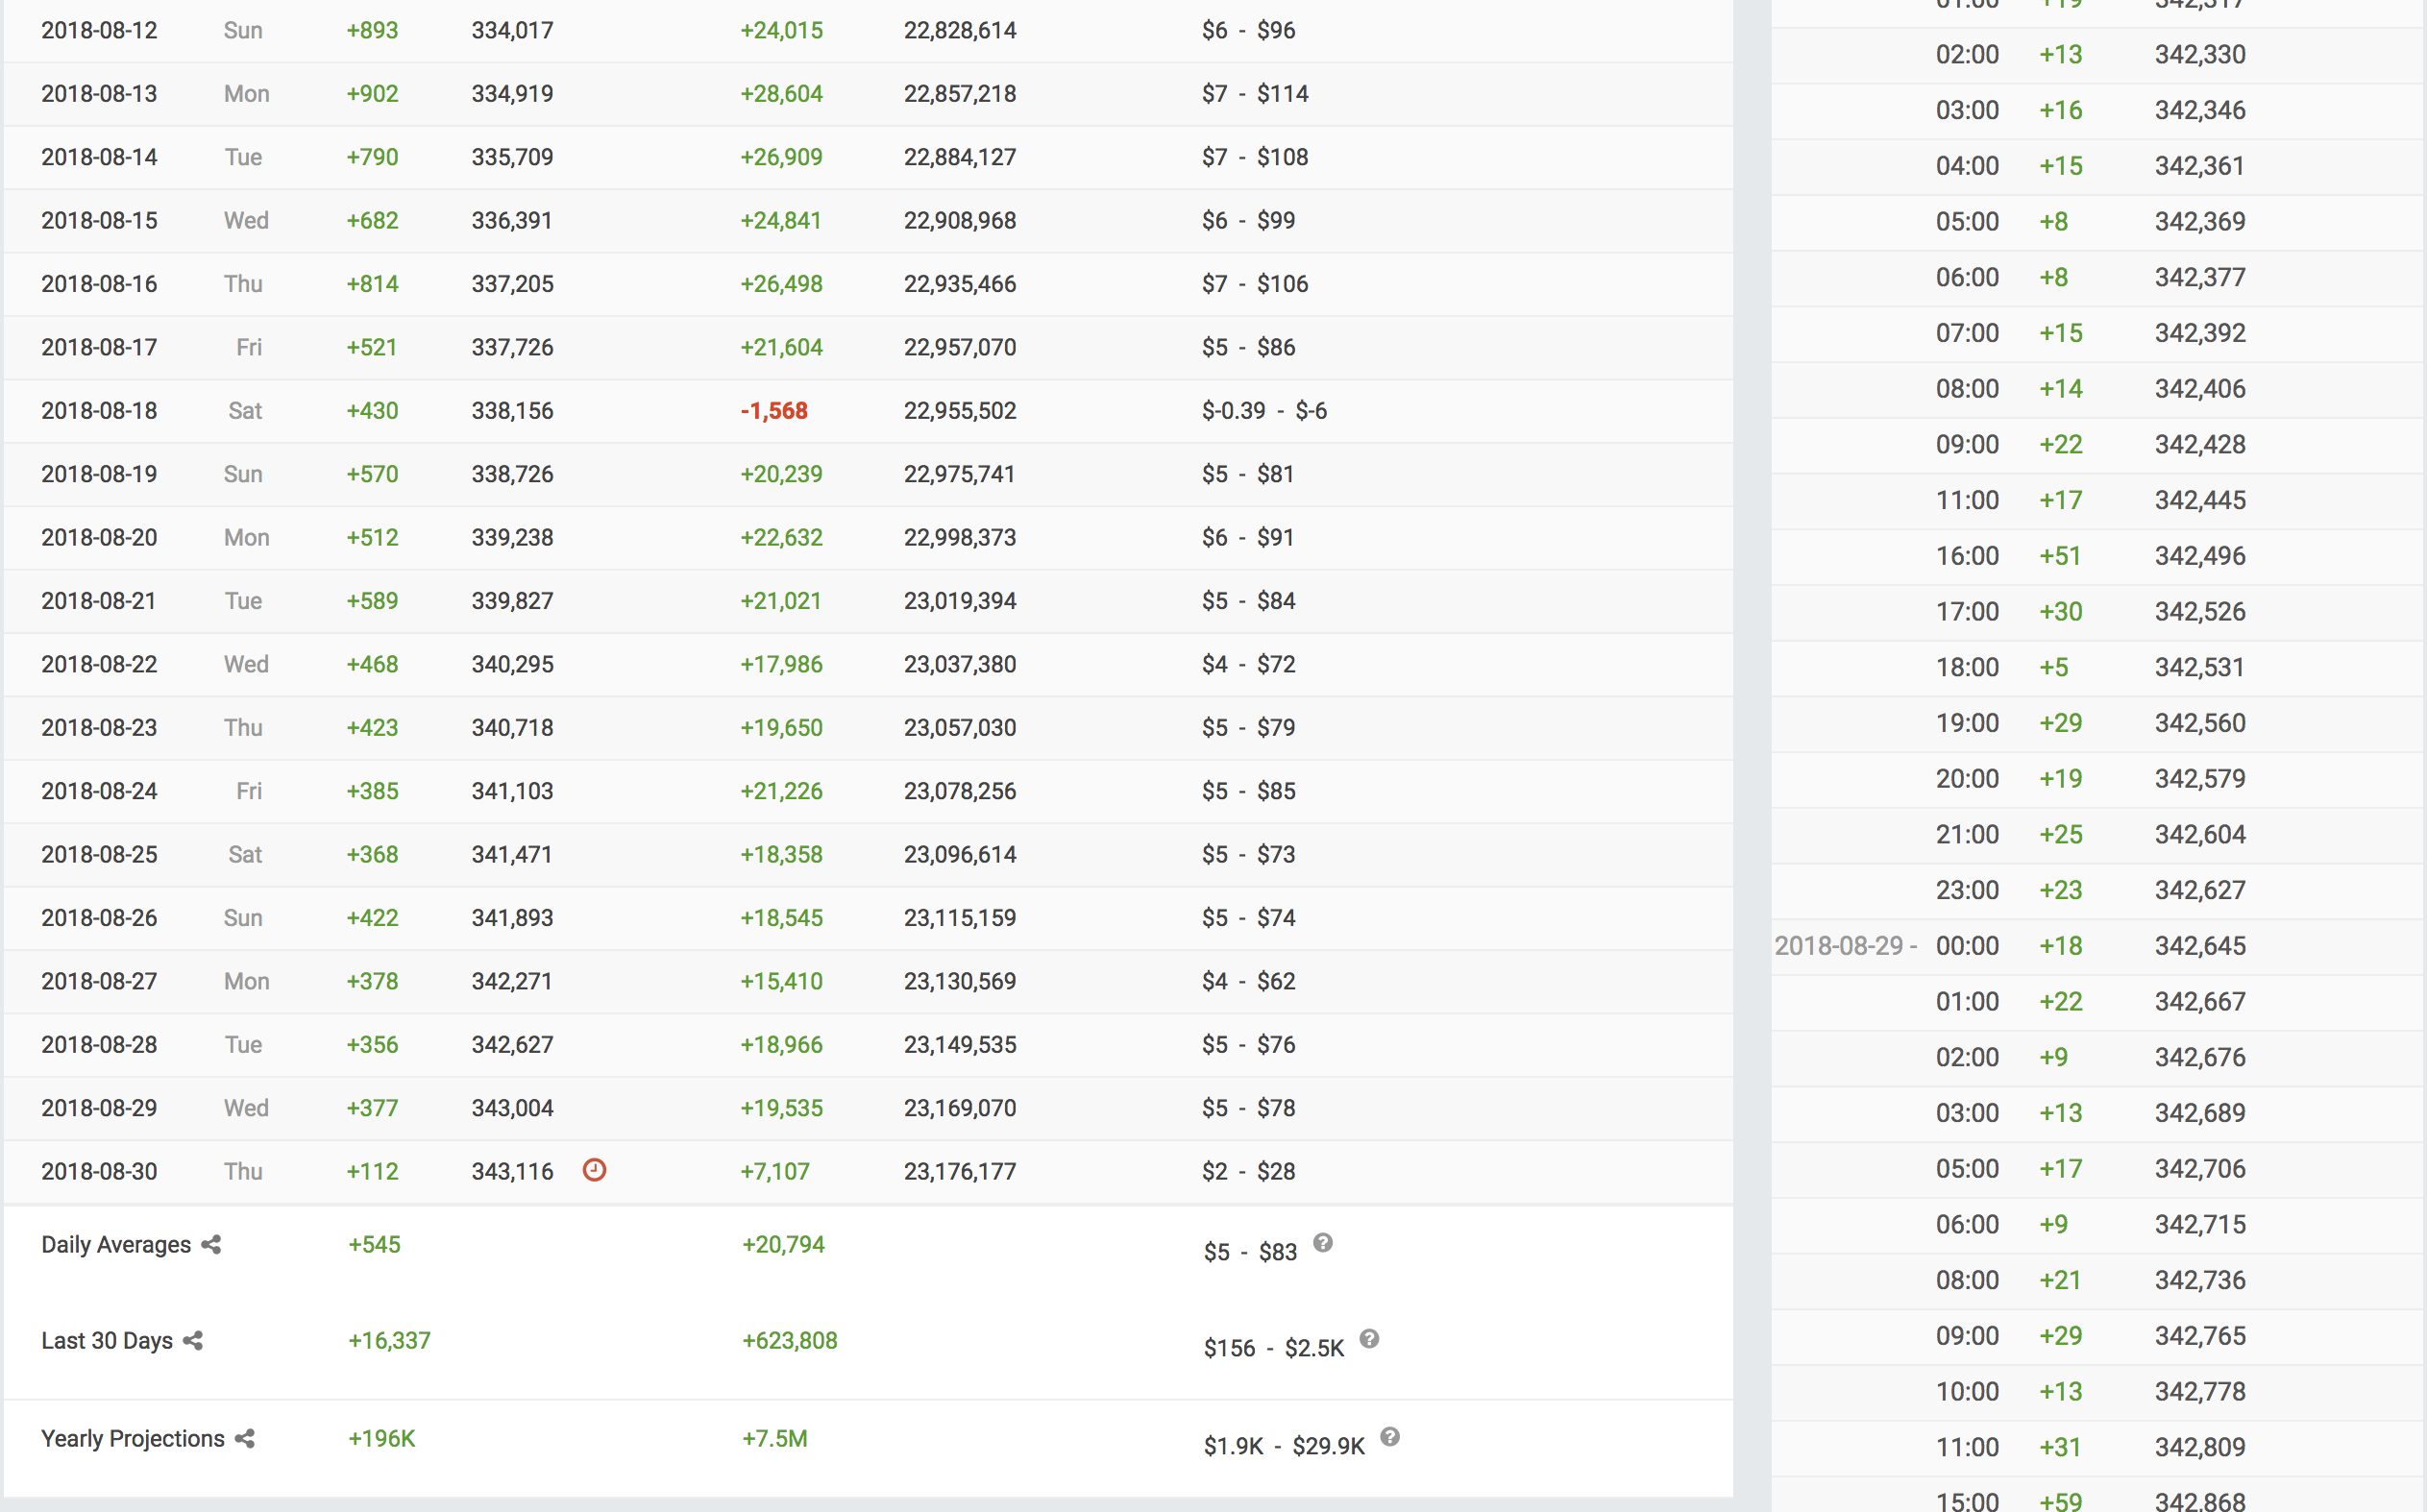Image resolution: width=2427 pixels, height=1512 pixels.
Task: Click the +16,337 monthly subscriber total
Action: click(389, 1340)
